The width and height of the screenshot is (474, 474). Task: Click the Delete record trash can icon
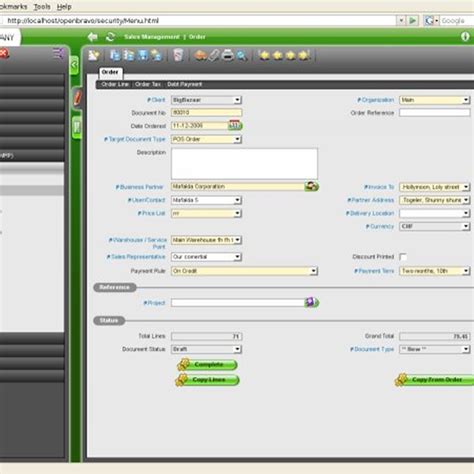178,55
